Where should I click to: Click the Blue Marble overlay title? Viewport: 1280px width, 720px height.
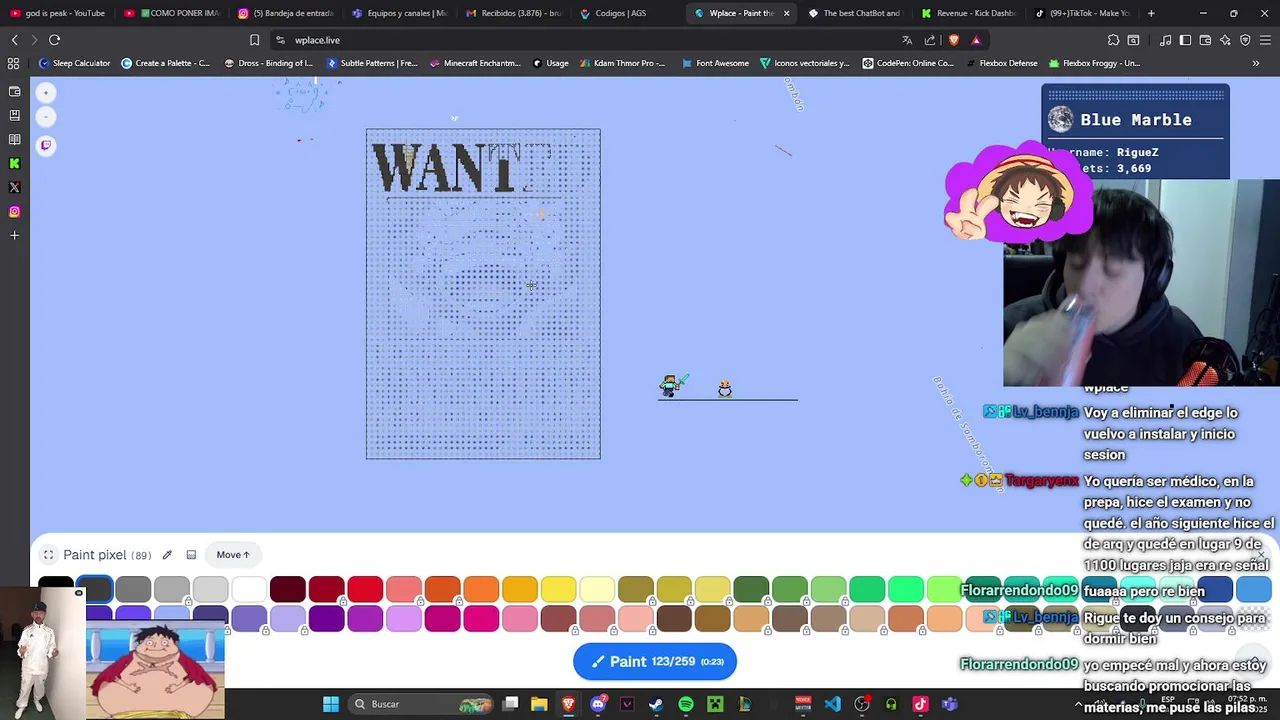tap(1136, 120)
